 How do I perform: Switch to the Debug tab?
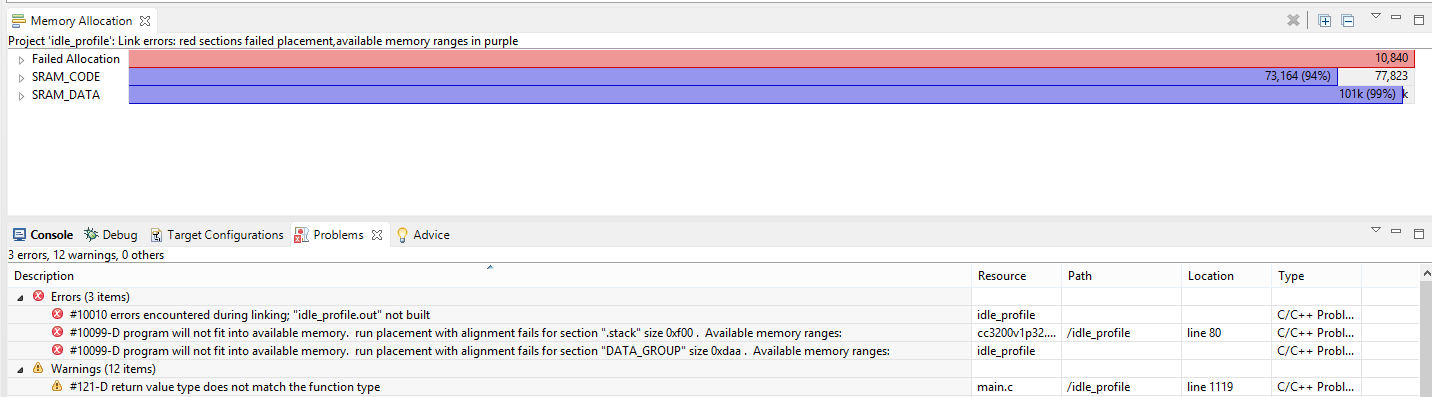(x=111, y=235)
